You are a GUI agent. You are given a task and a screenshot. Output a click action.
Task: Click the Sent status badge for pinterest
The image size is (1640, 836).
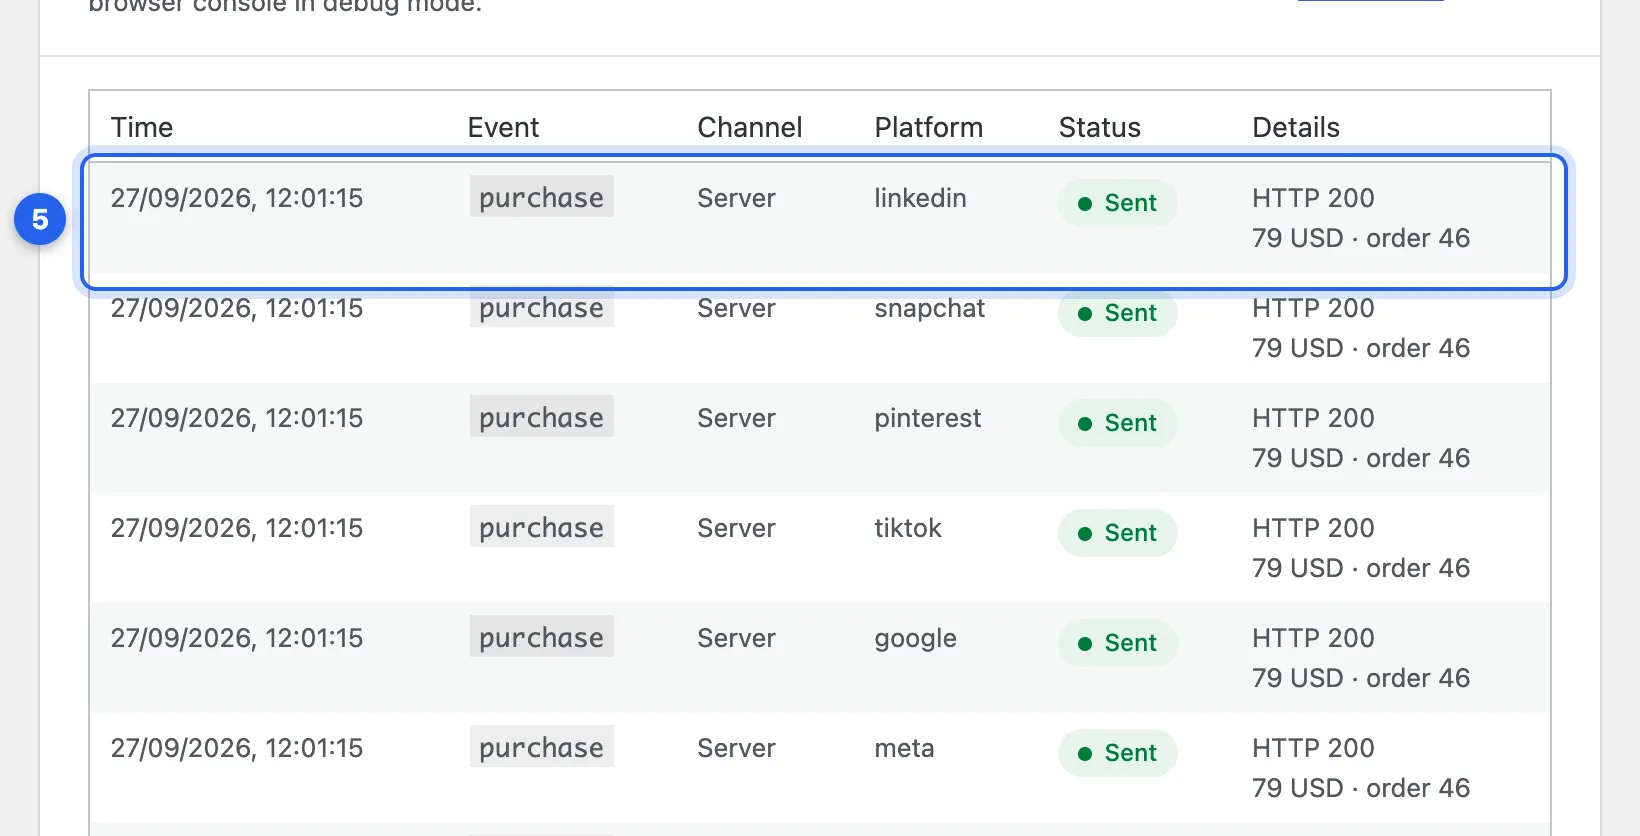1118,423
